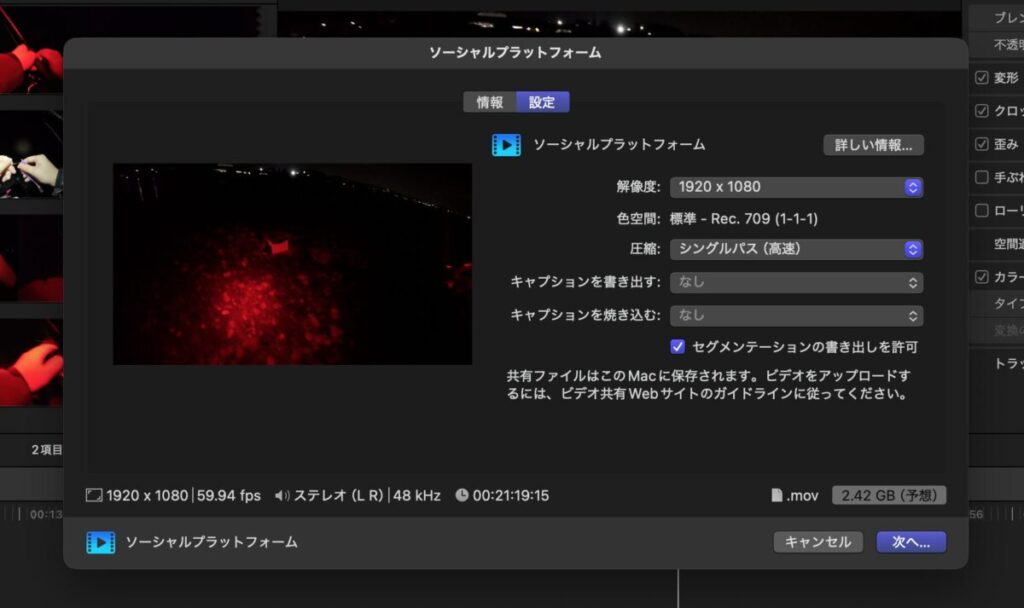The width and height of the screenshot is (1024, 608).
Task: Click the clock icon beside the duration
Action: coord(461,495)
